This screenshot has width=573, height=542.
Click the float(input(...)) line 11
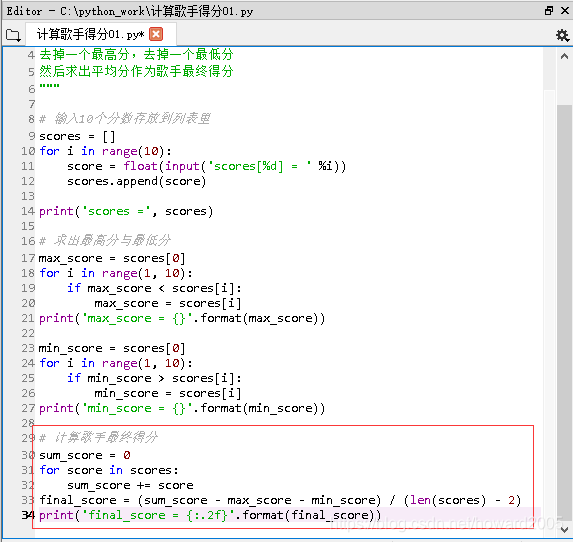pos(206,166)
